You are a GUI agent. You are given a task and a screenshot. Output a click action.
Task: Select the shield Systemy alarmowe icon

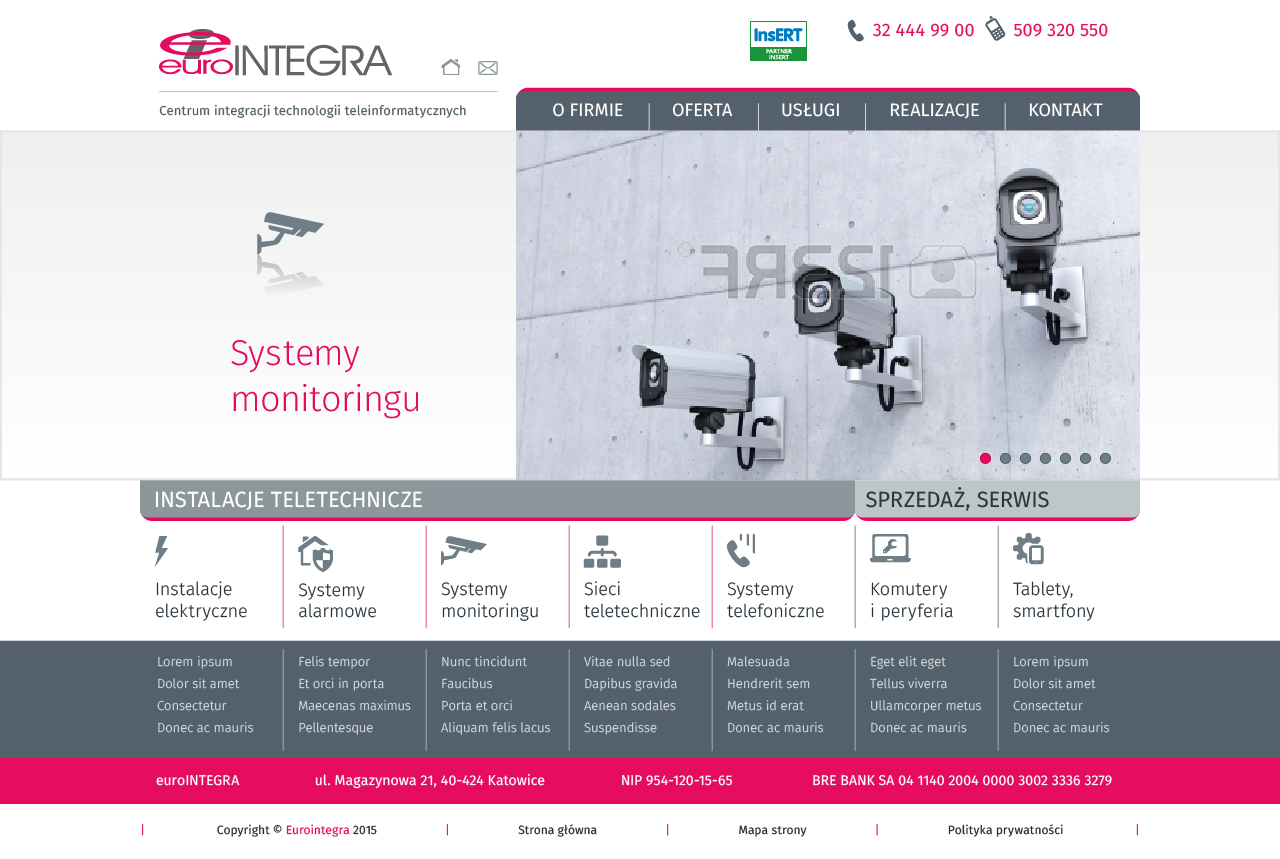[x=315, y=553]
